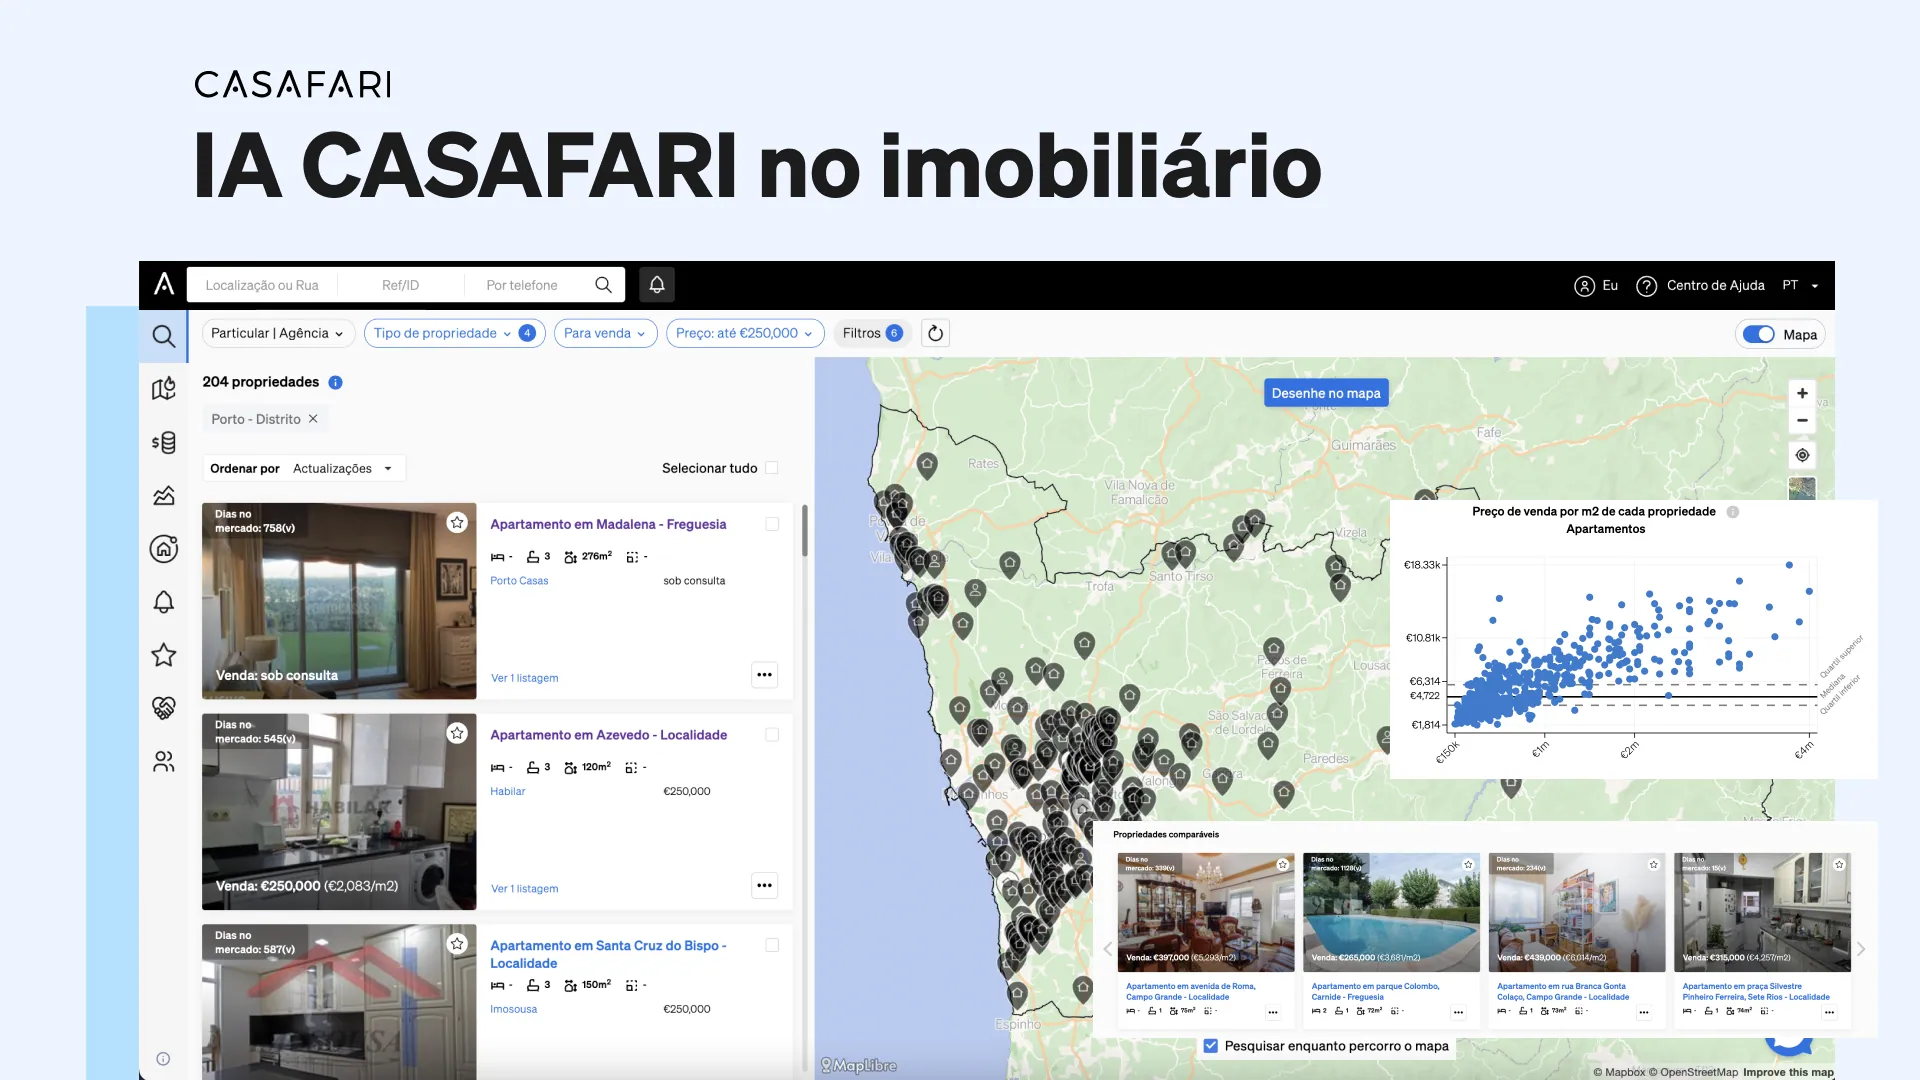The height and width of the screenshot is (1080, 1920).
Task: Open the Particular | Agência dropdown
Action: [278, 334]
